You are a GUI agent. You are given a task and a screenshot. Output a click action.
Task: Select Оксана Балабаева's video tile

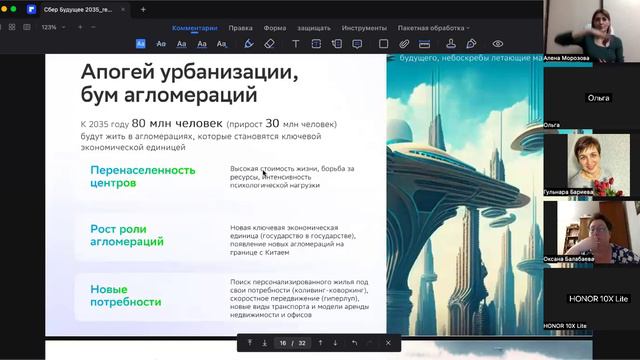591,232
